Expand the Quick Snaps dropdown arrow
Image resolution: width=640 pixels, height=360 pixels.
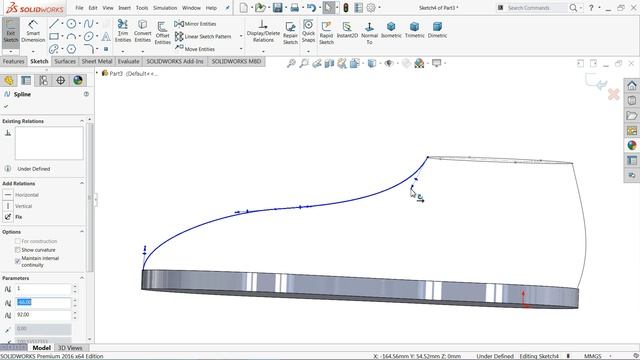coord(308,52)
